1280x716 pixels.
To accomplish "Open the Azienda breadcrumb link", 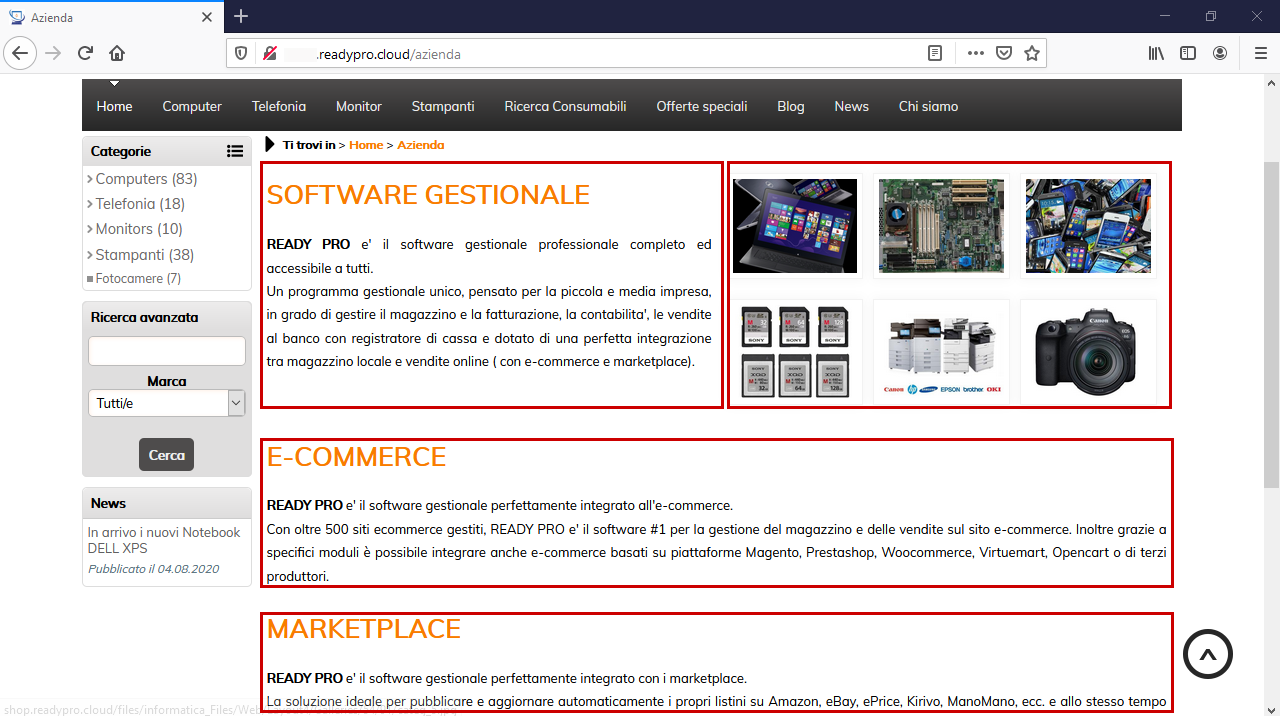I will tap(421, 145).
